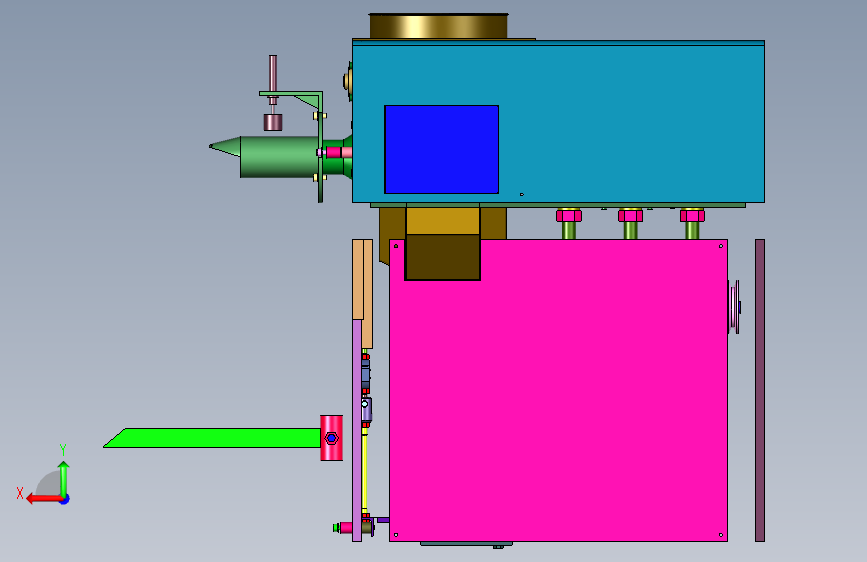Screen dimensions: 867x562
Task: Click the top-left corner hole of the magenta box
Action: tap(396, 246)
